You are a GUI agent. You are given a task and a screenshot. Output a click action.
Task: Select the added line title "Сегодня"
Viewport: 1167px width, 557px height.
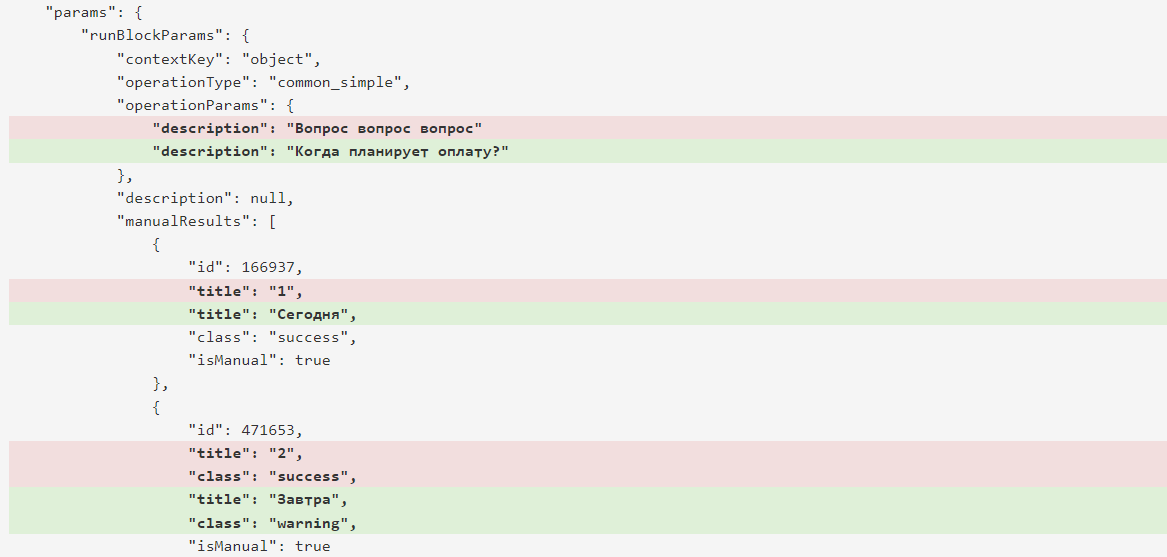coord(587,314)
